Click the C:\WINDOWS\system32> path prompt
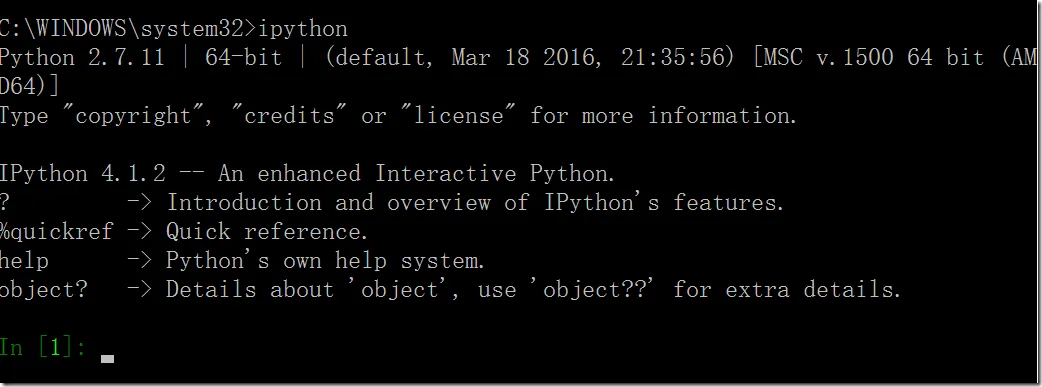 [128, 29]
